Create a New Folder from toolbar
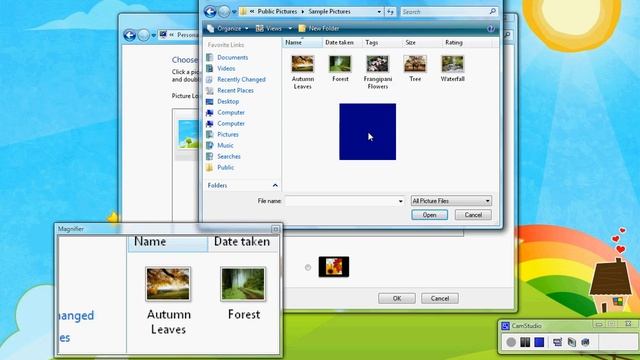 (319, 29)
